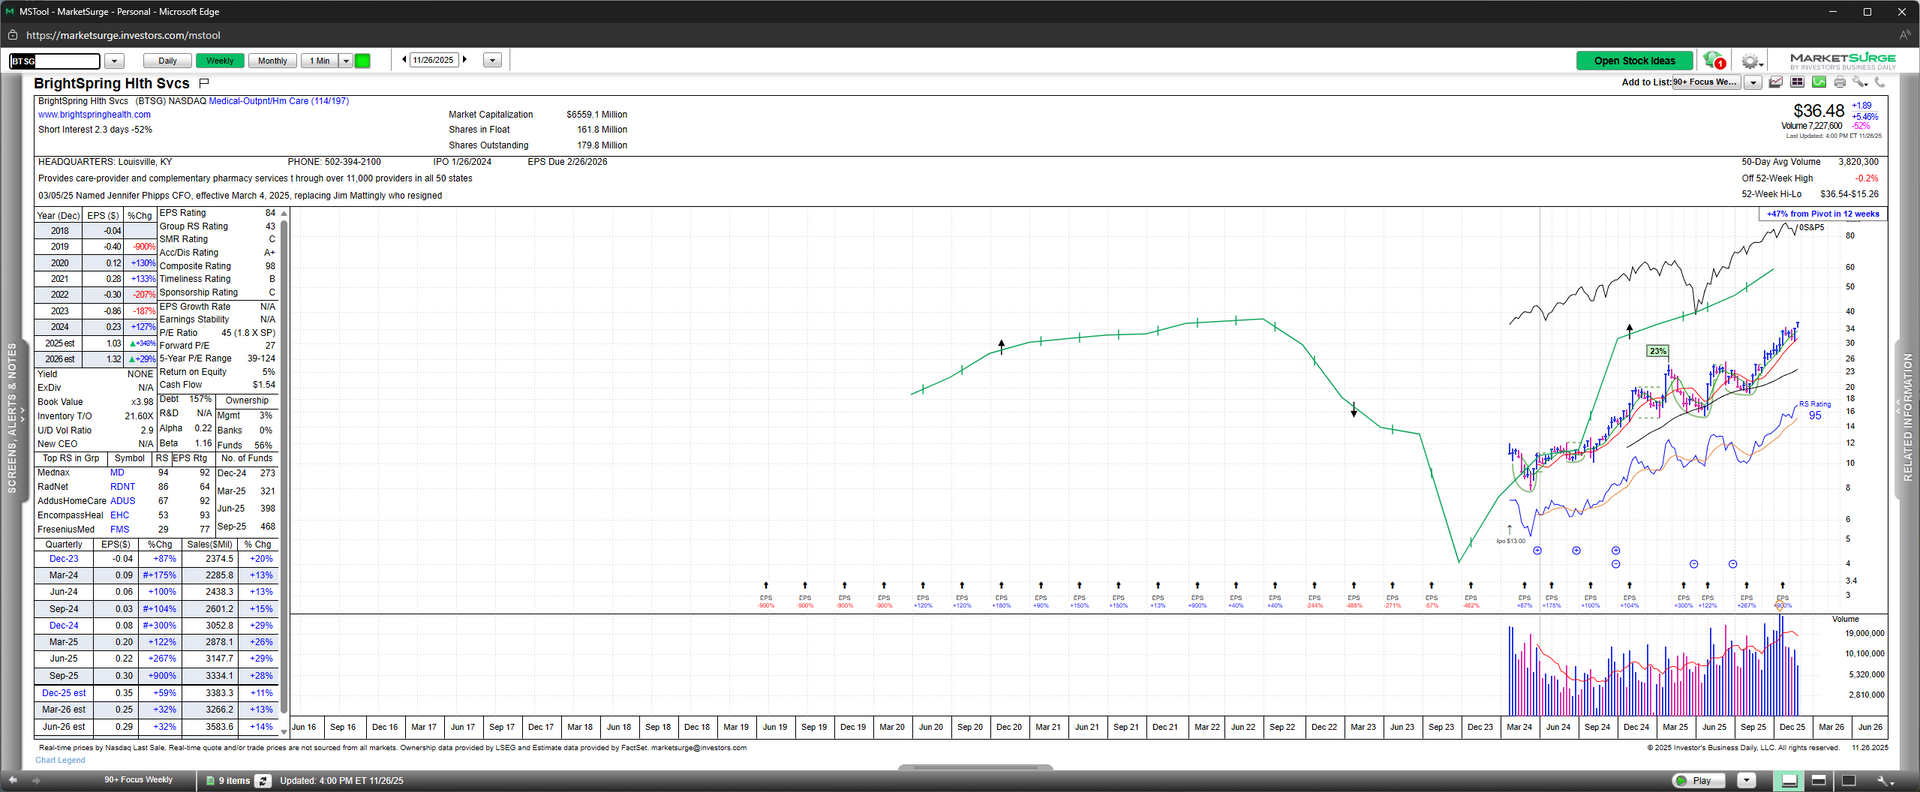The width and height of the screenshot is (1920, 792).
Task: Click the flag icon beside BrightSpring Hlth Svcs
Action: [204, 83]
